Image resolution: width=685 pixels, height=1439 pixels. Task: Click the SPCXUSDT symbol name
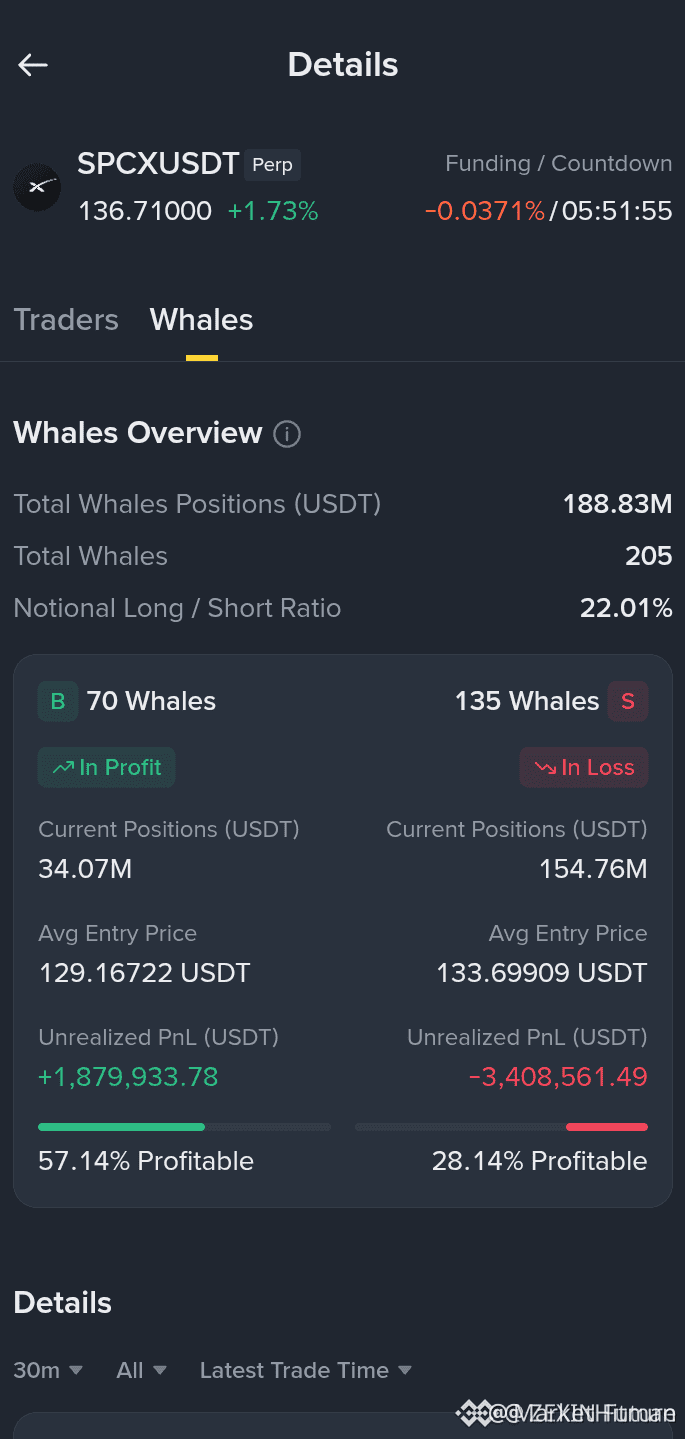(x=158, y=163)
